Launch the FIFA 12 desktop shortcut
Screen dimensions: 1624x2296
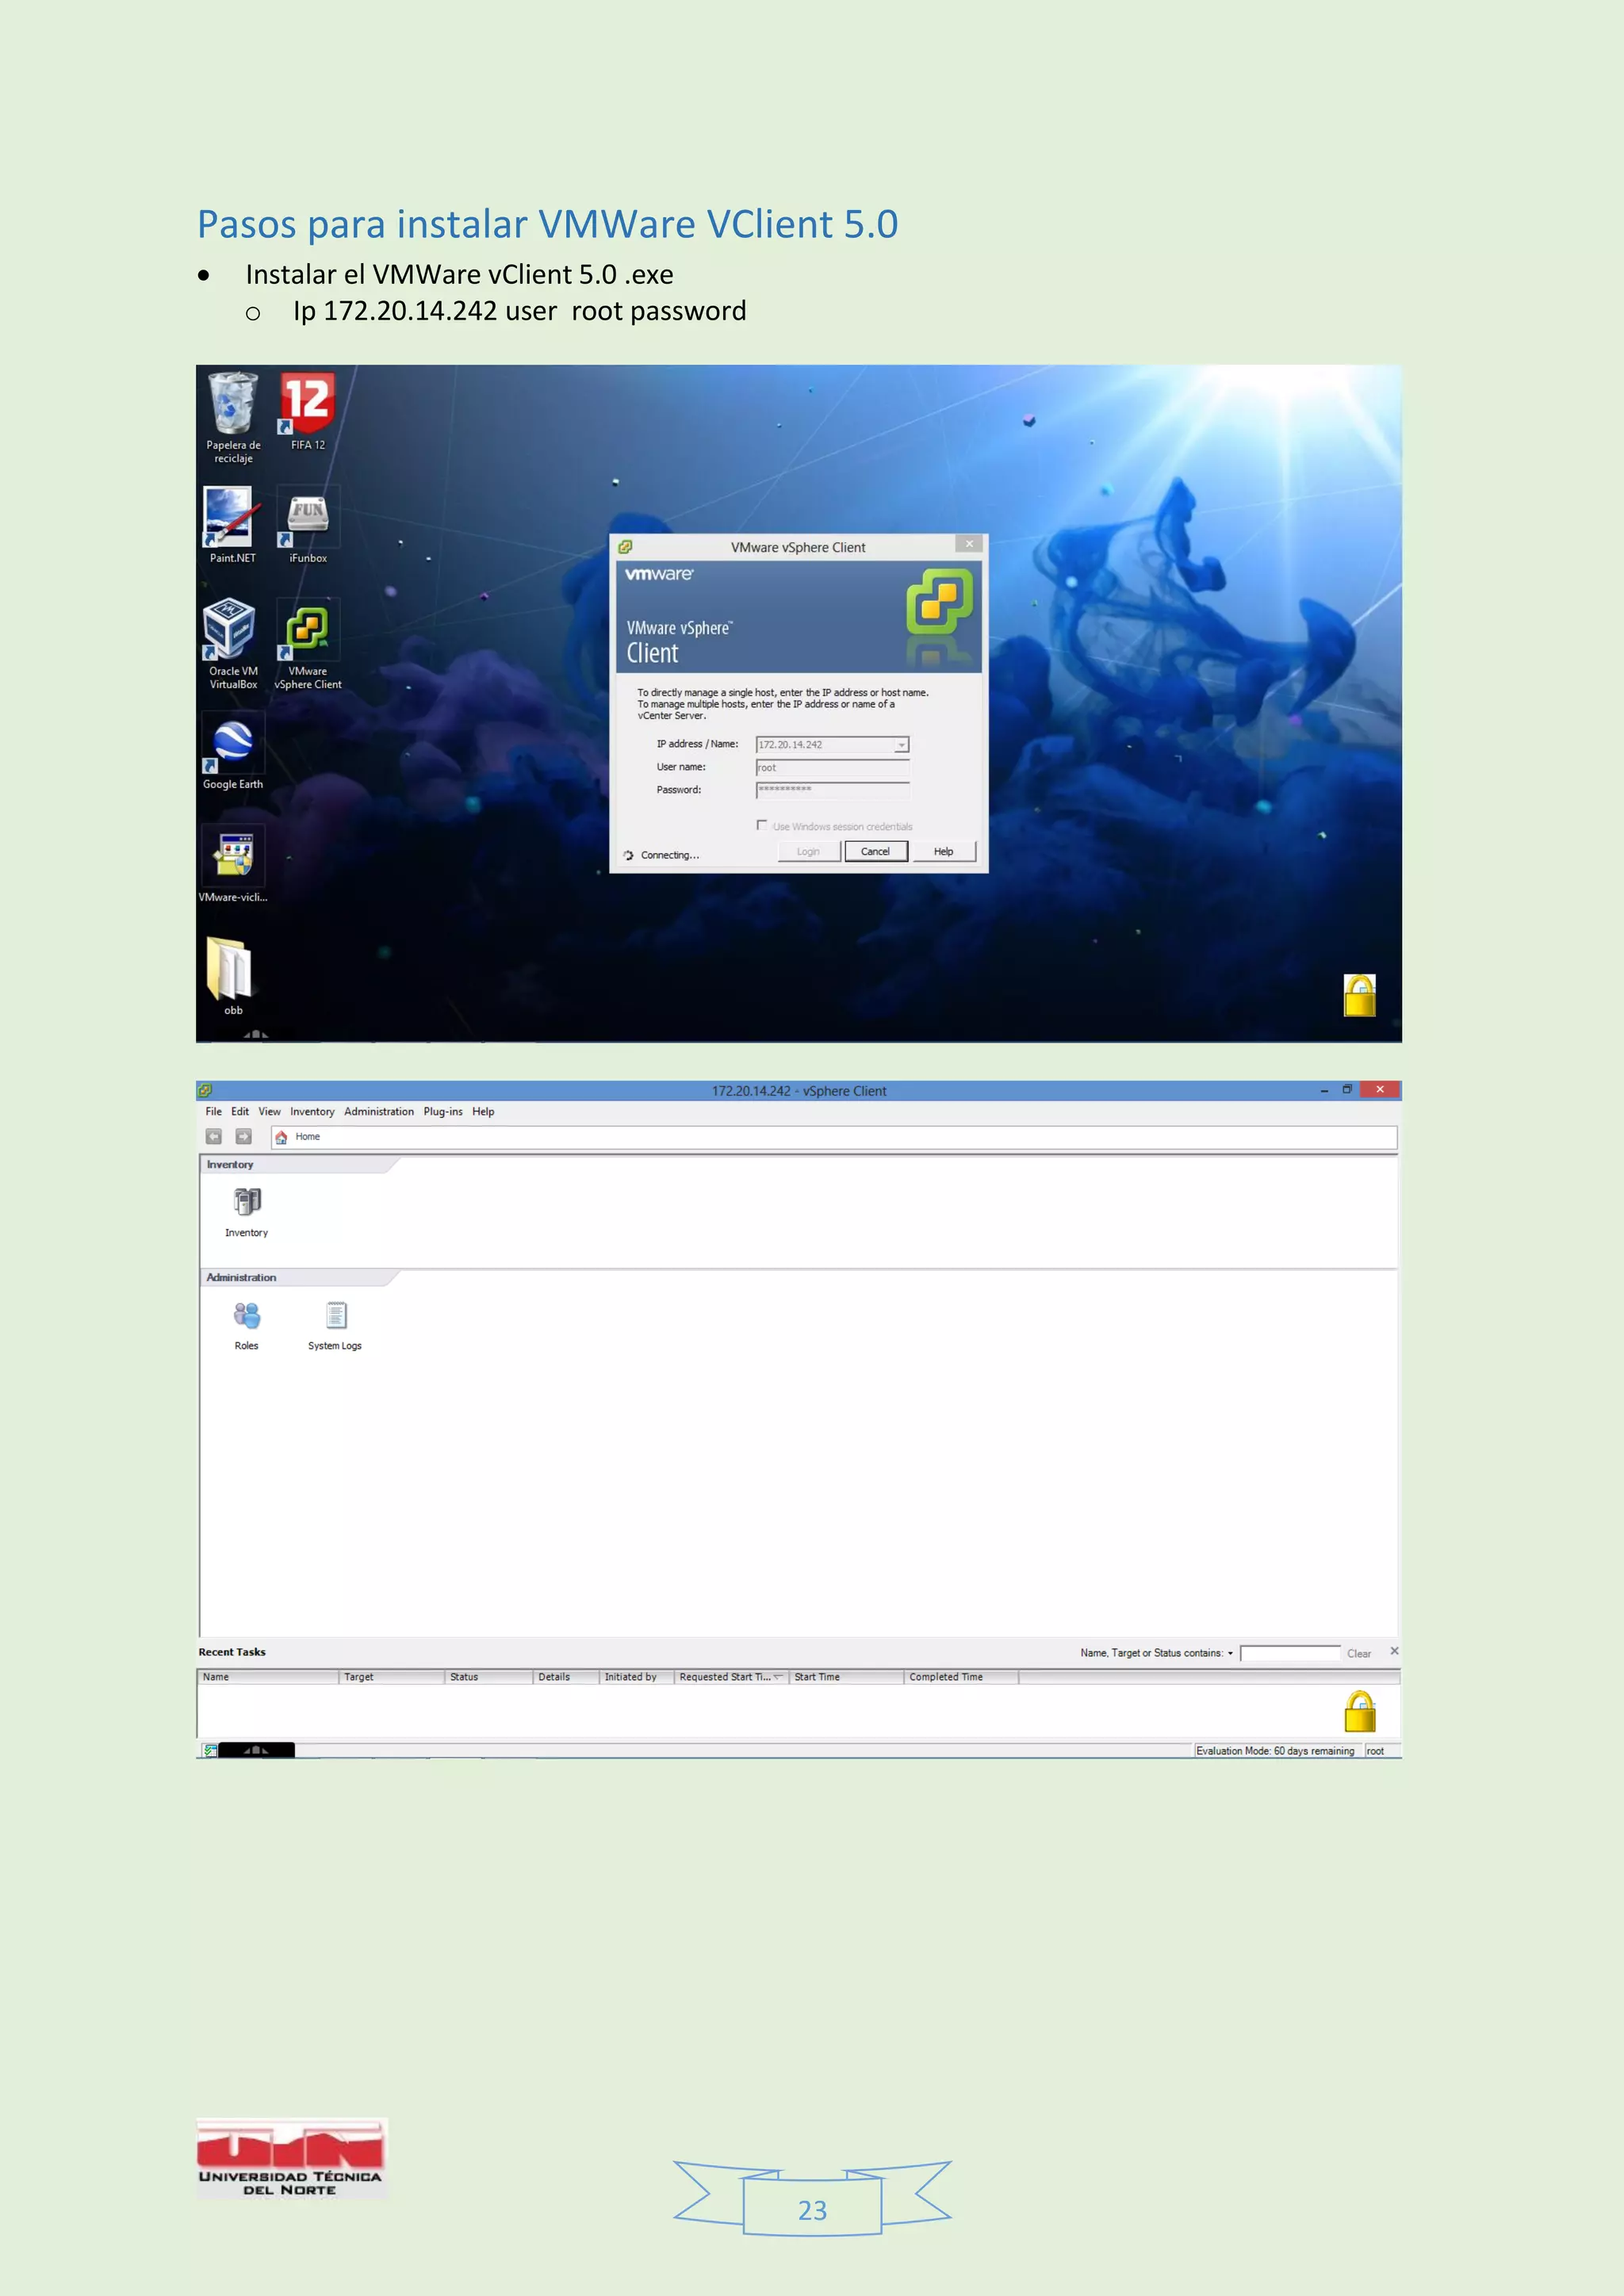[307, 411]
